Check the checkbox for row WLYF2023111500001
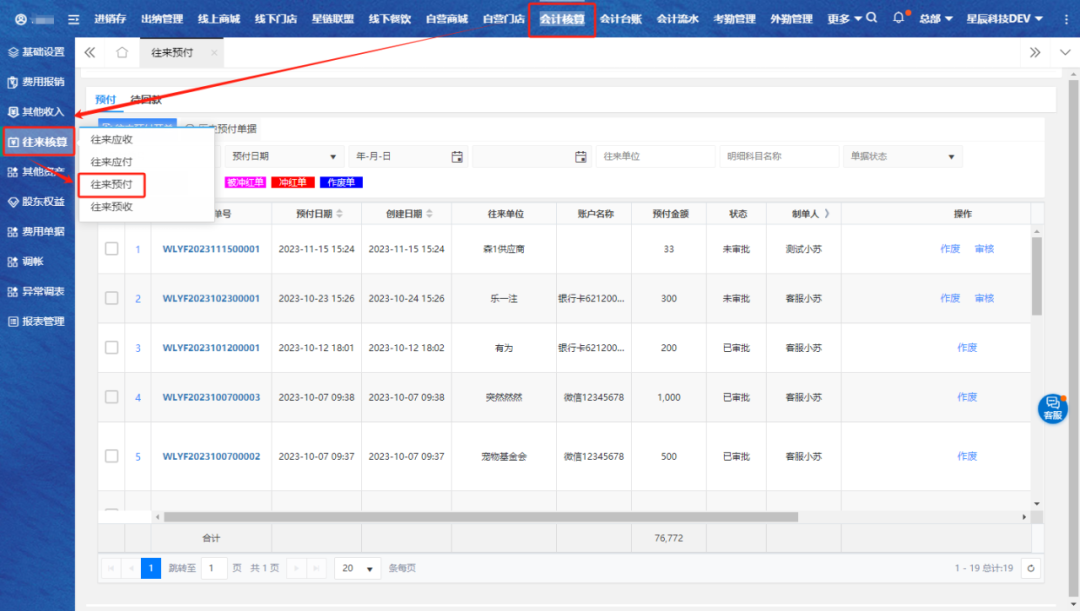This screenshot has height=611, width=1080. click(112, 249)
